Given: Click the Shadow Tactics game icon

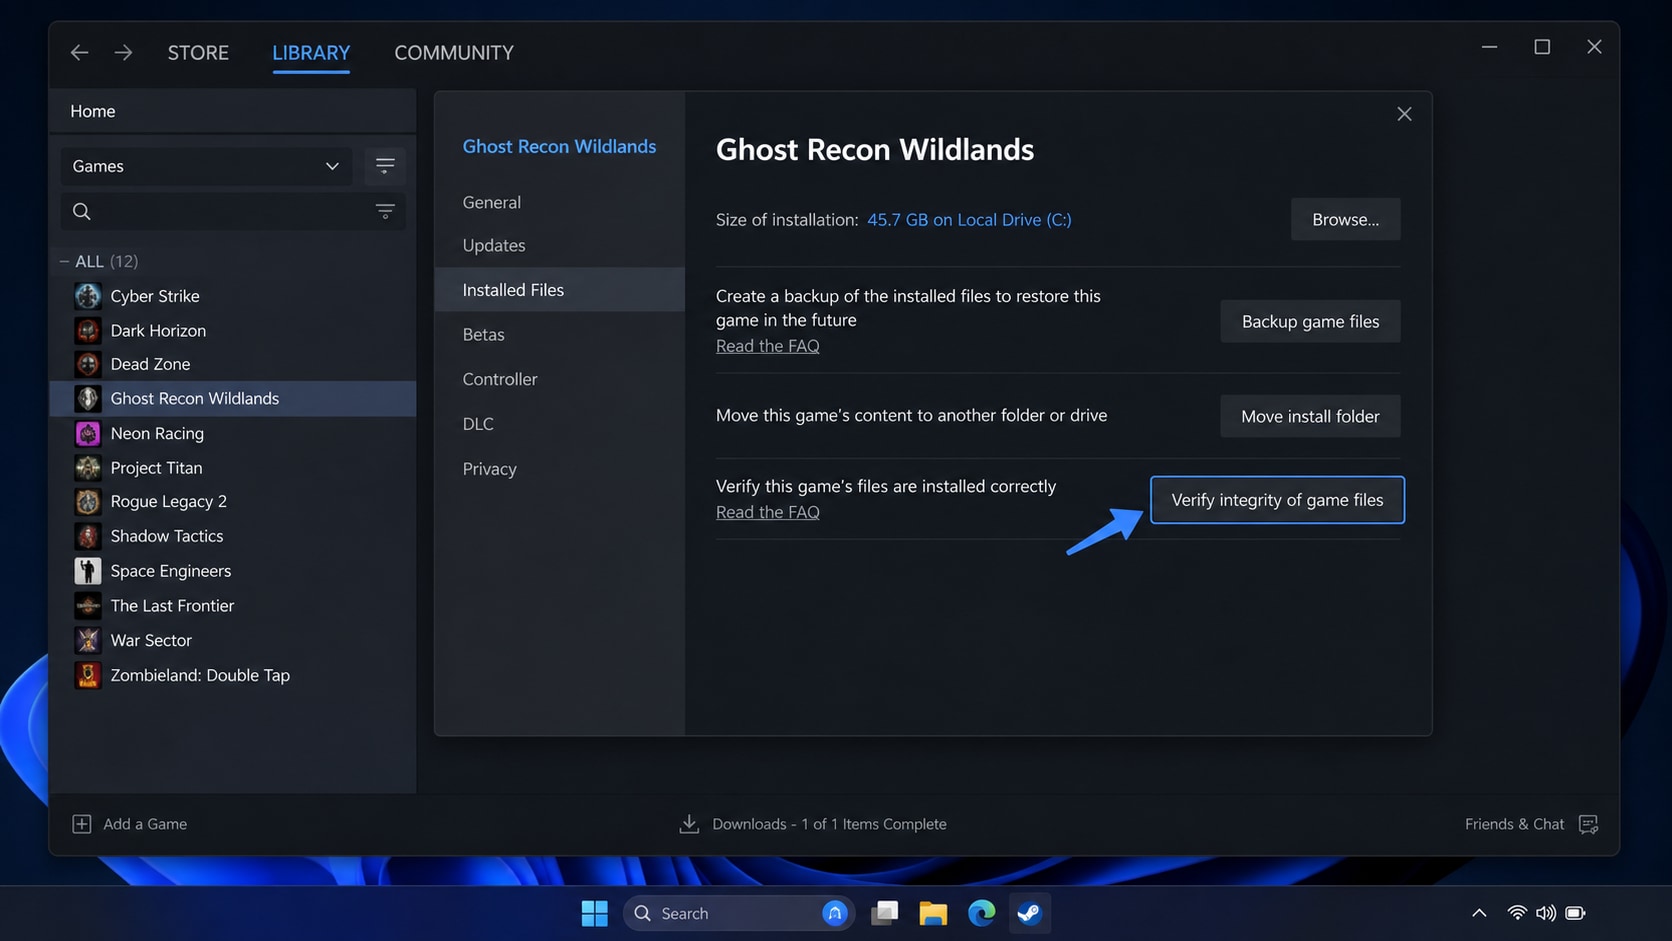Looking at the screenshot, I should click(x=88, y=536).
